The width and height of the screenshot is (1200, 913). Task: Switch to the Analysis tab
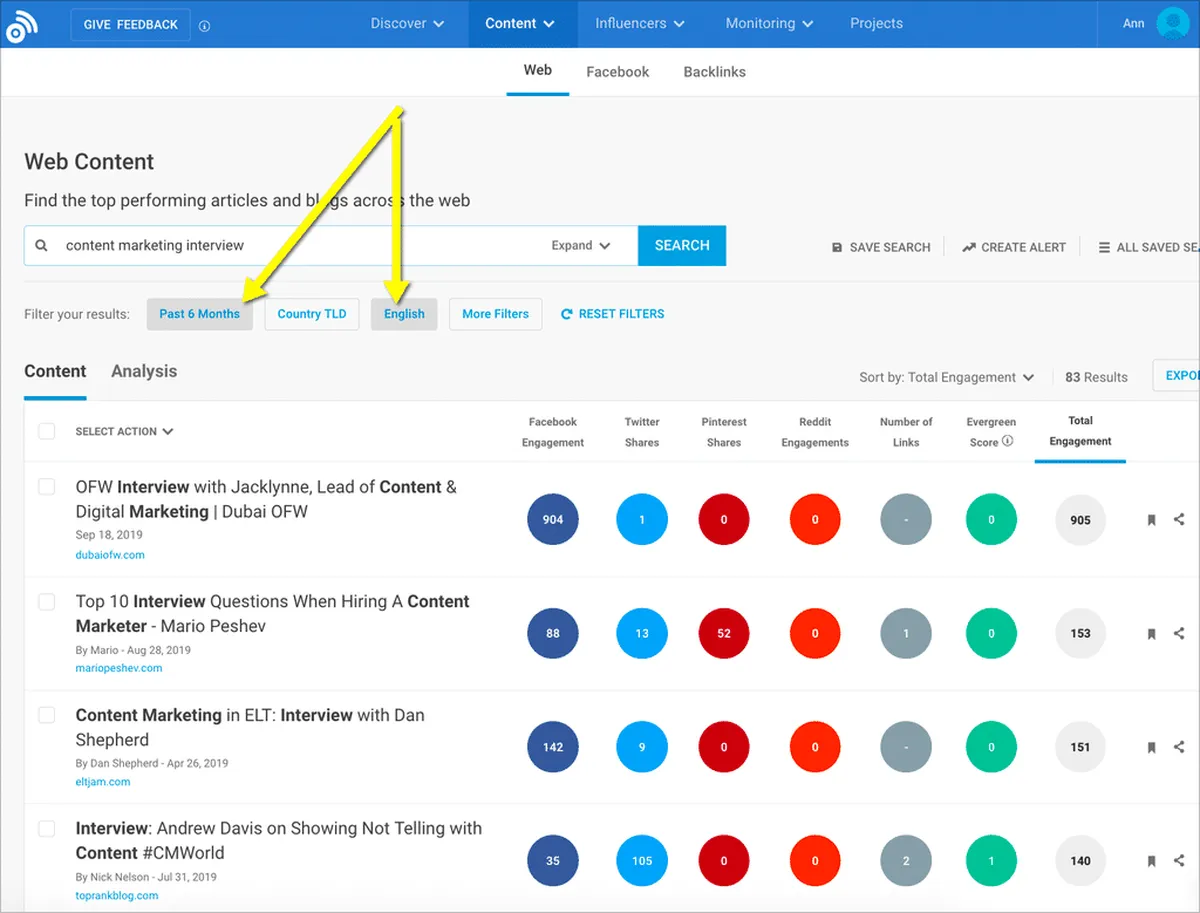click(x=144, y=371)
